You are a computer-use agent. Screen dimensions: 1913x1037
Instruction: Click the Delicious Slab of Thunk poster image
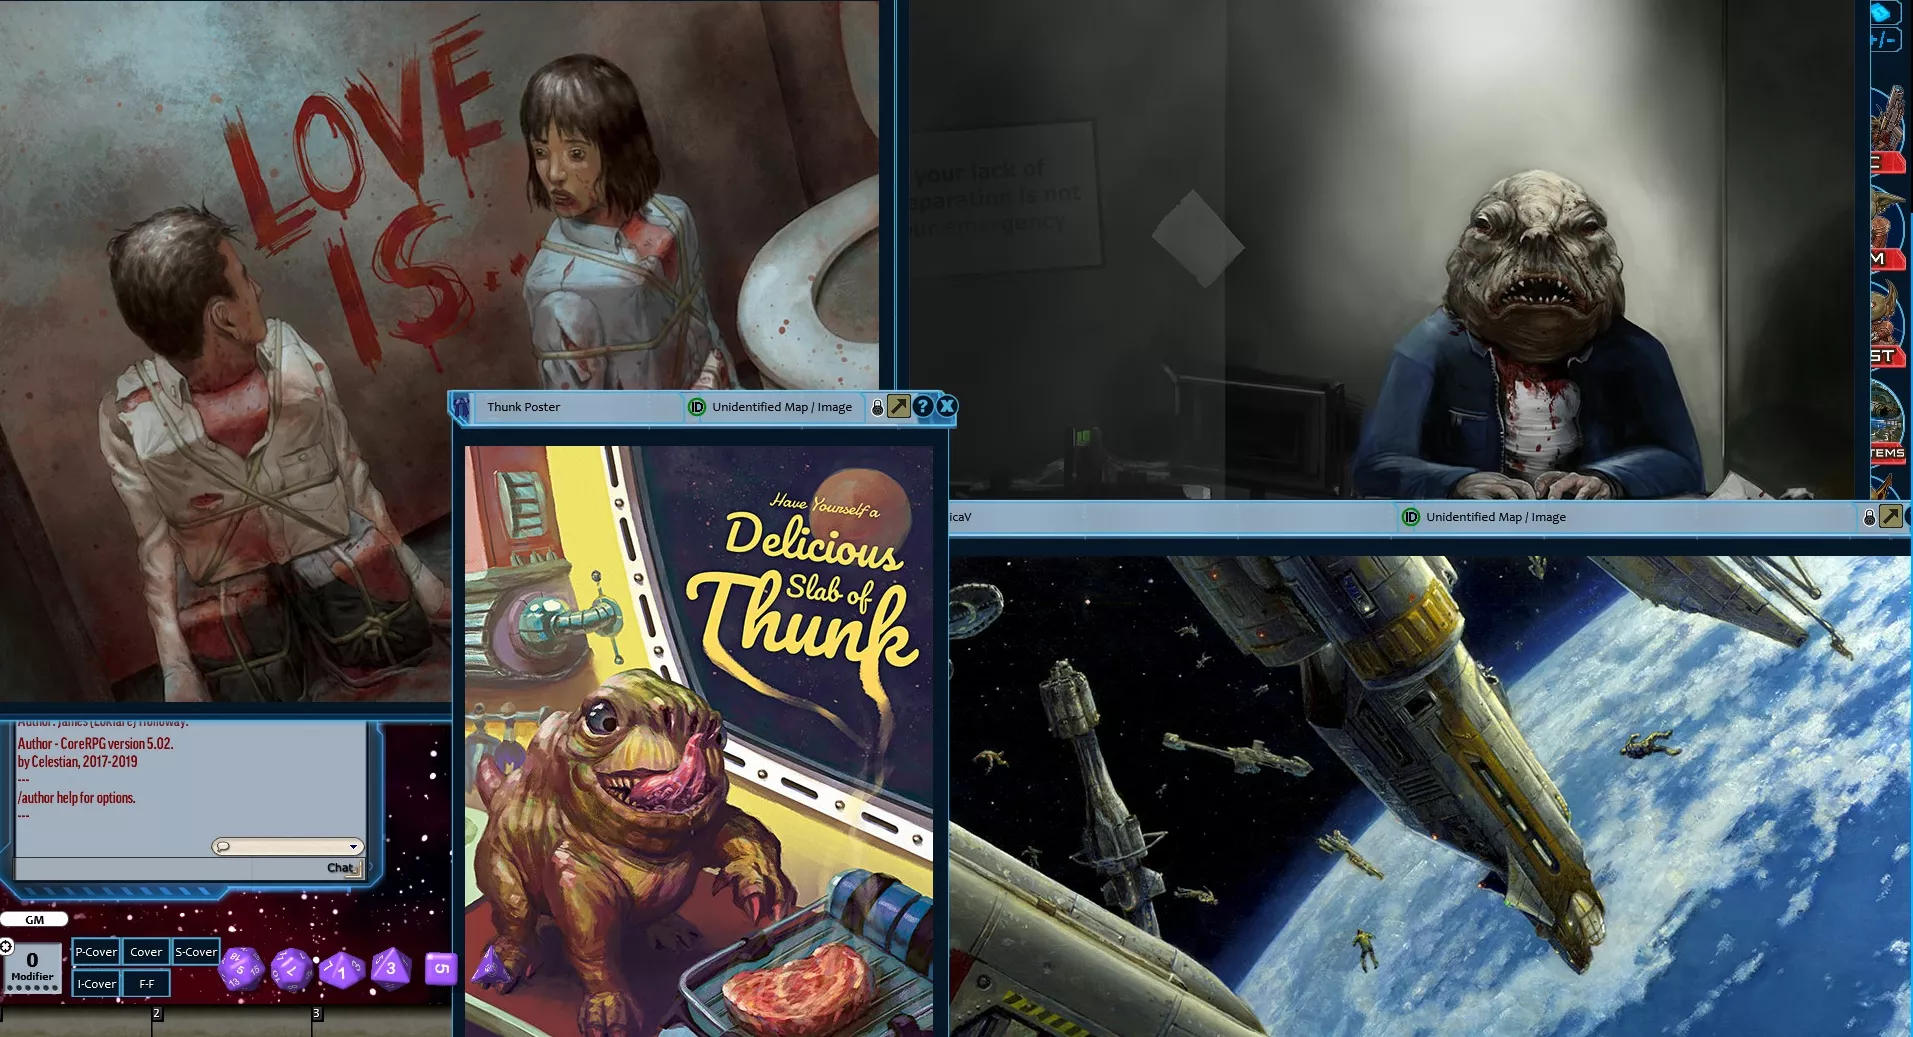699,741
